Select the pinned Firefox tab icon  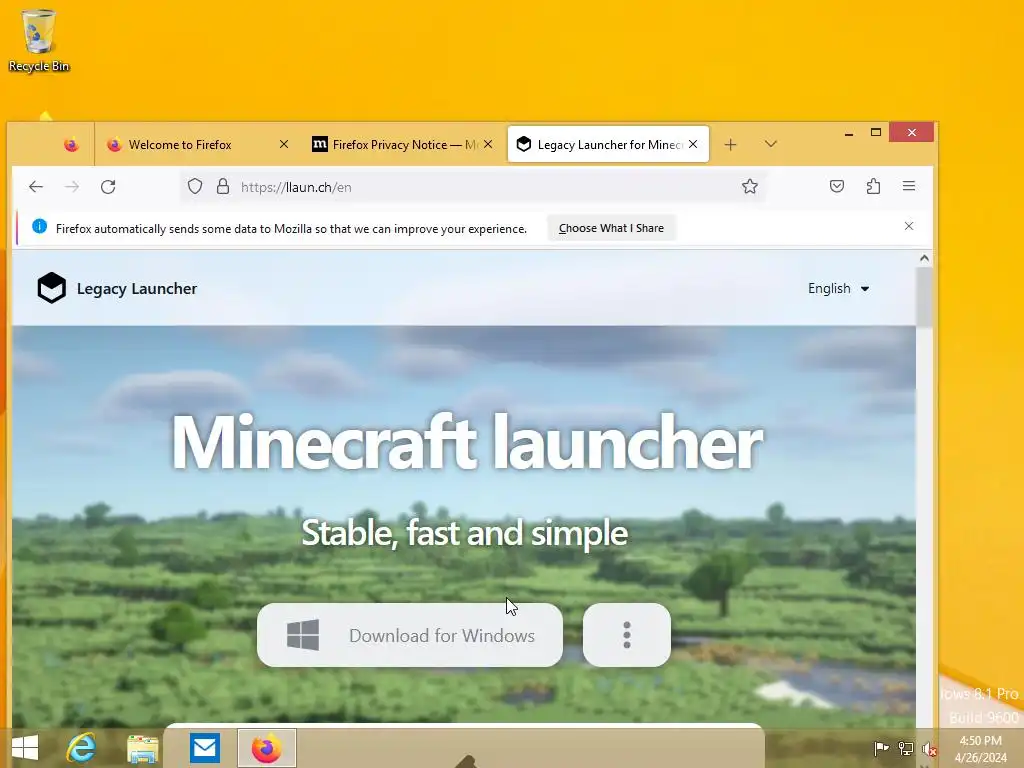[x=71, y=144]
